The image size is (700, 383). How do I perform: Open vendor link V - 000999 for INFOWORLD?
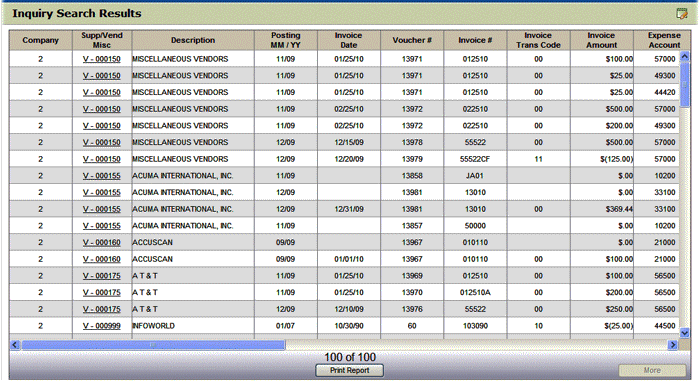pyautogui.click(x=102, y=326)
